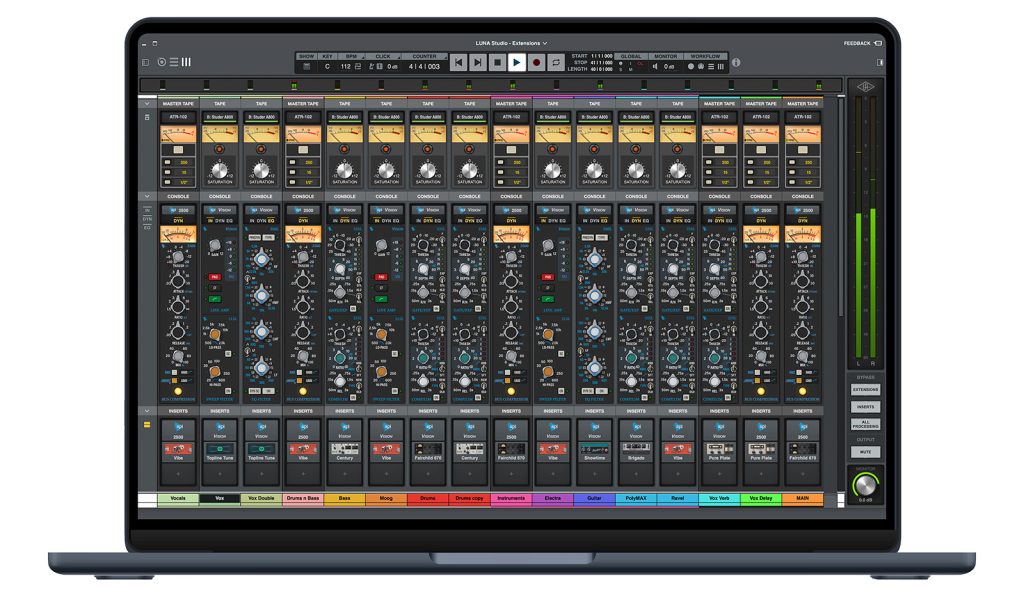Select the Drums n Bass track label

point(303,498)
